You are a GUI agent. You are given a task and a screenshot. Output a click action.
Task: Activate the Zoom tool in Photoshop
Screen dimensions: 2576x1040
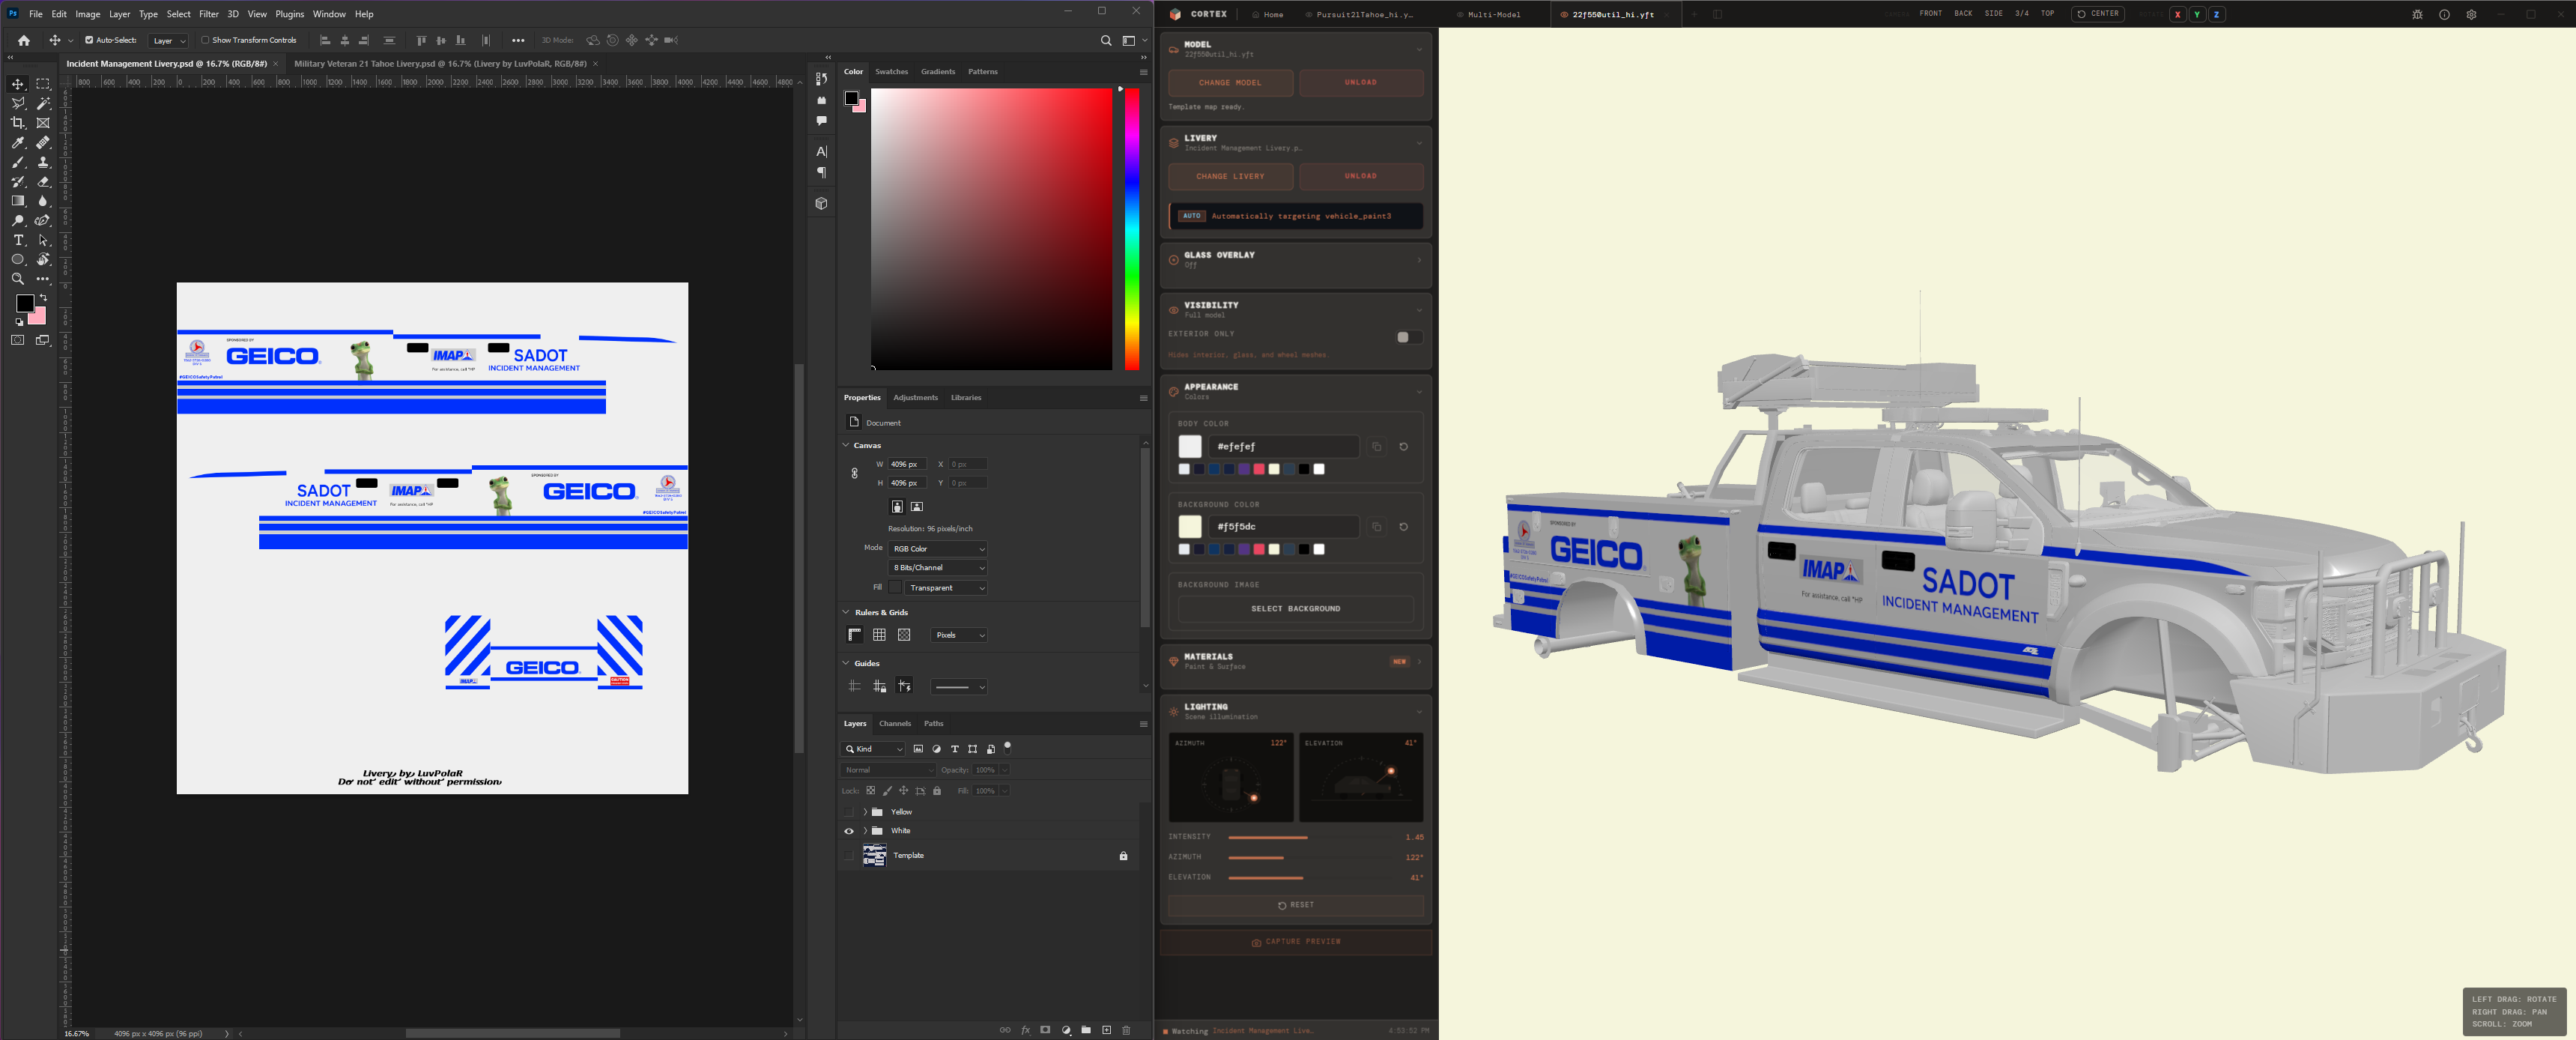(18, 279)
